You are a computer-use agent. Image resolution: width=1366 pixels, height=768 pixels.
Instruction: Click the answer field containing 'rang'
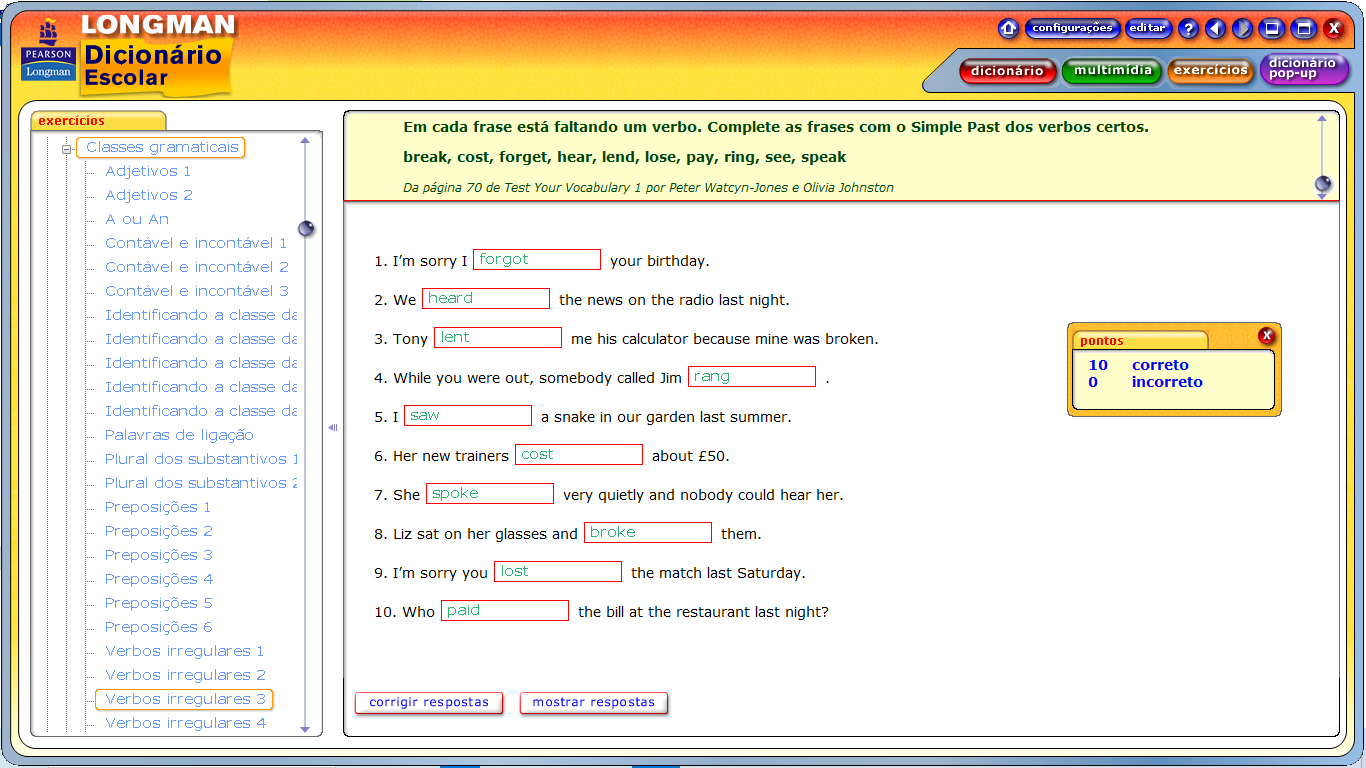pos(752,376)
